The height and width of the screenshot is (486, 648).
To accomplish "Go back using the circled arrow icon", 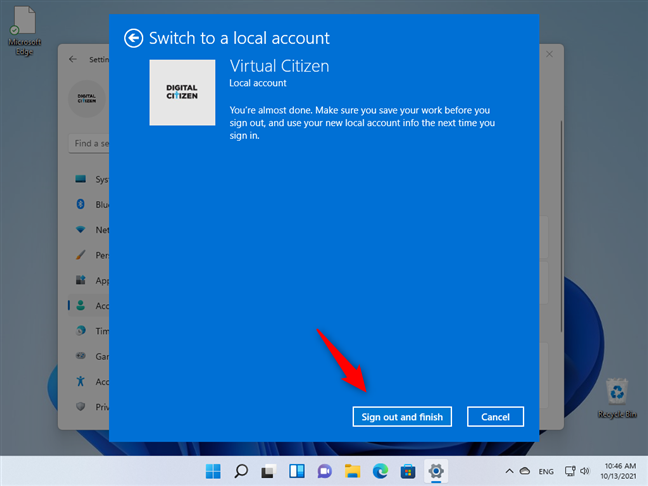I will click(x=133, y=38).
